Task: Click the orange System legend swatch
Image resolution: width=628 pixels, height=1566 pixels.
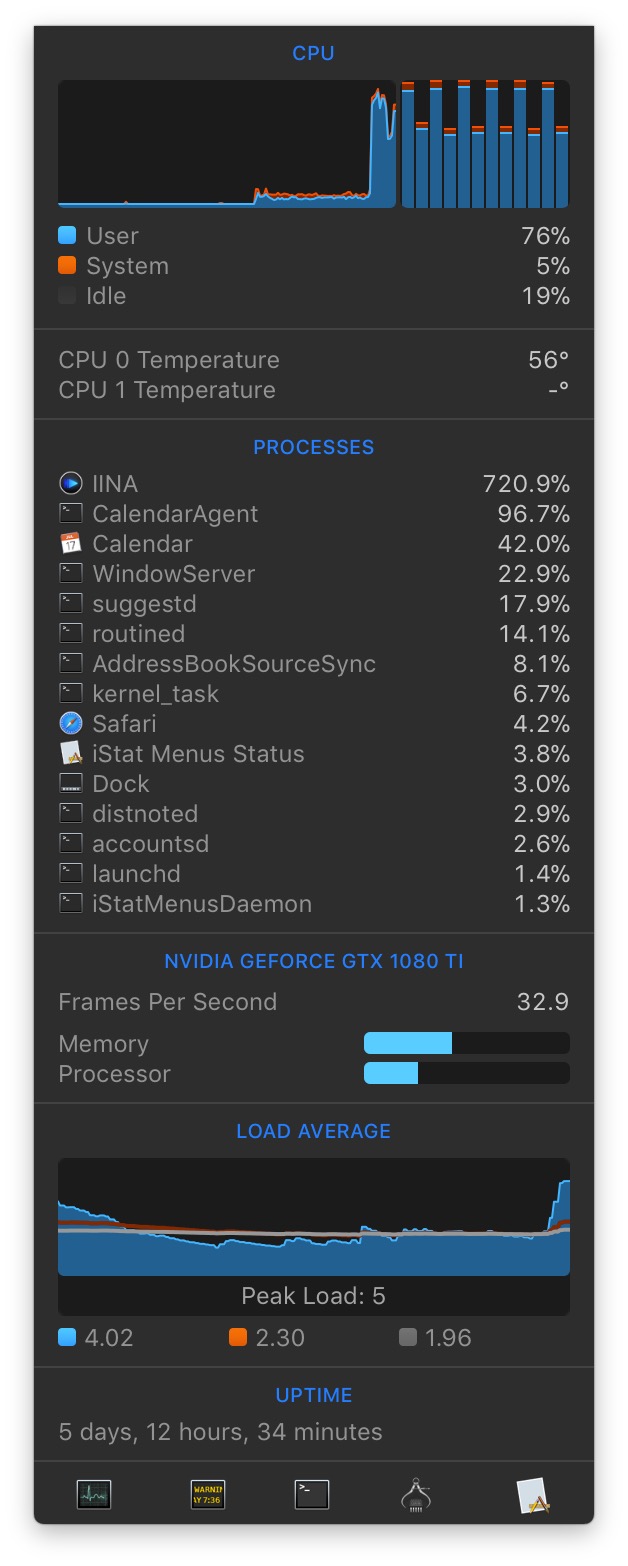Action: [x=67, y=266]
